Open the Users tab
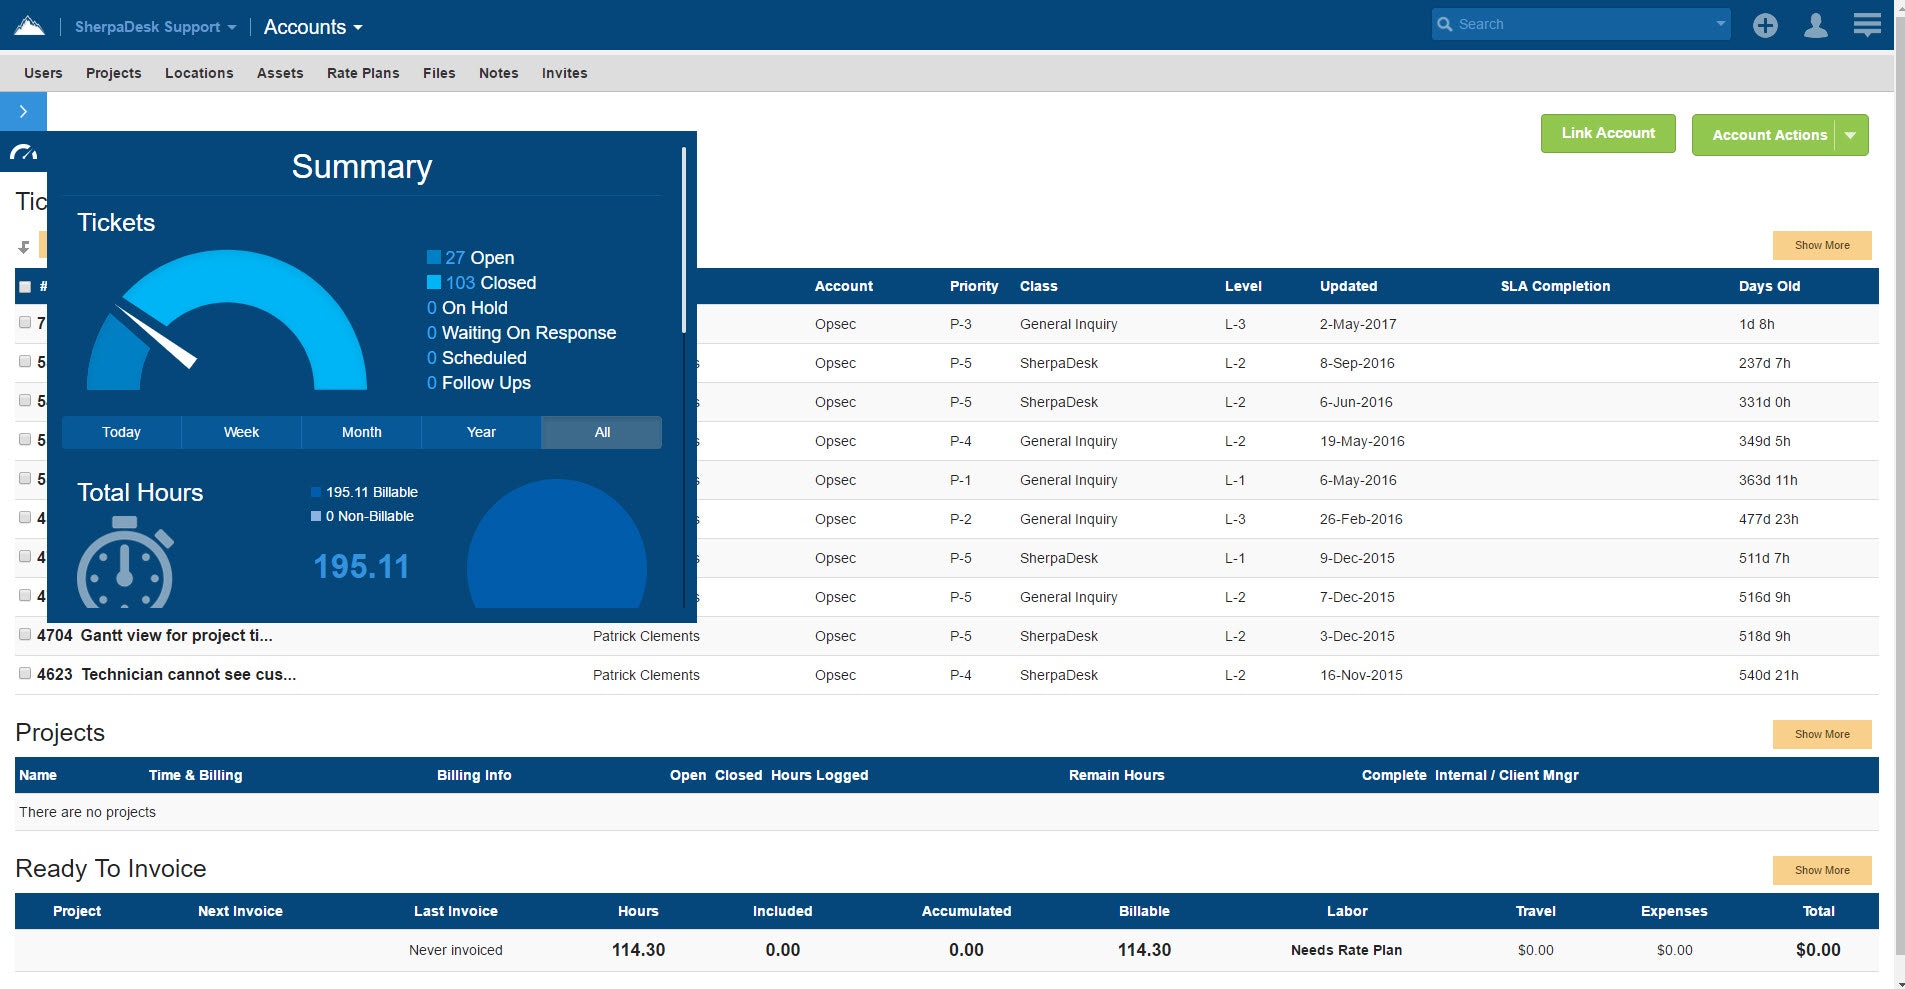Viewport: 1905px width, 989px height. tap(43, 73)
